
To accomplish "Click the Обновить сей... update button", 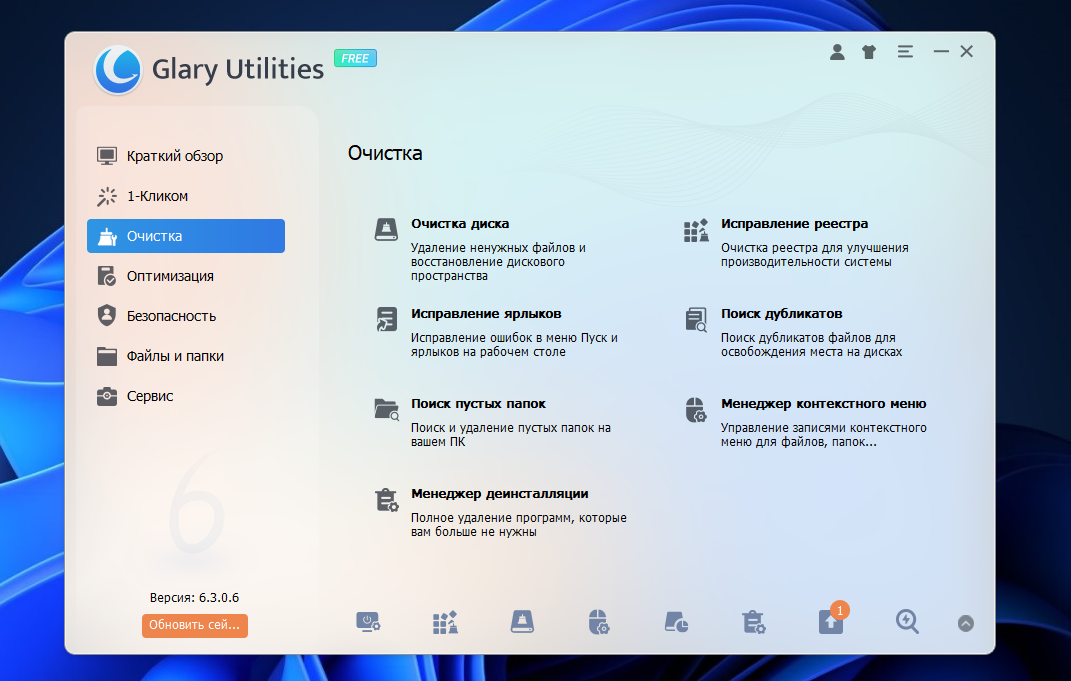I will pyautogui.click(x=195, y=625).
